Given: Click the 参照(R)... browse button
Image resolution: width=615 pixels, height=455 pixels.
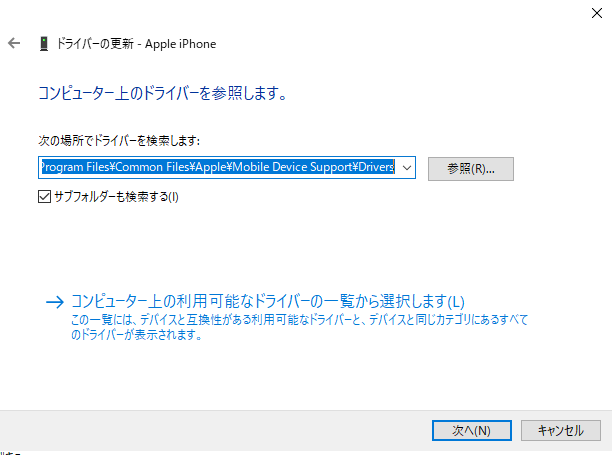Looking at the screenshot, I should click(470, 168).
